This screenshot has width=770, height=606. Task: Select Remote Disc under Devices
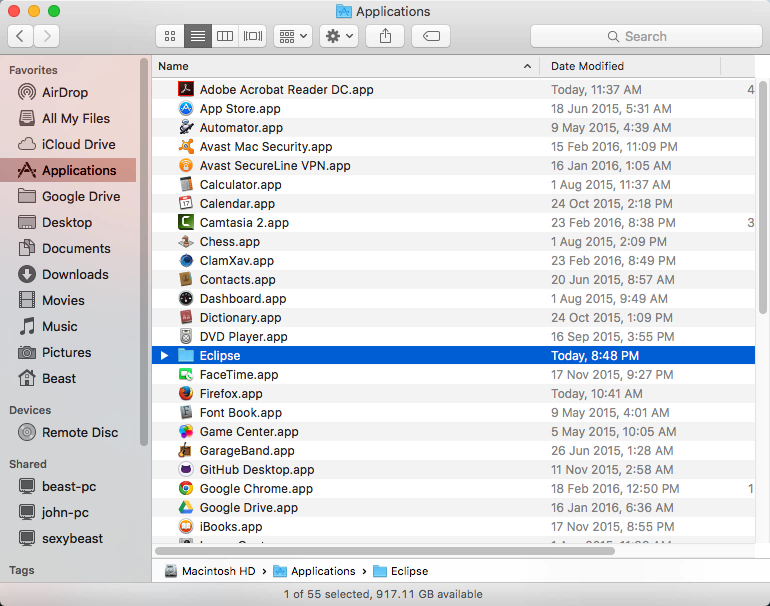coord(68,432)
